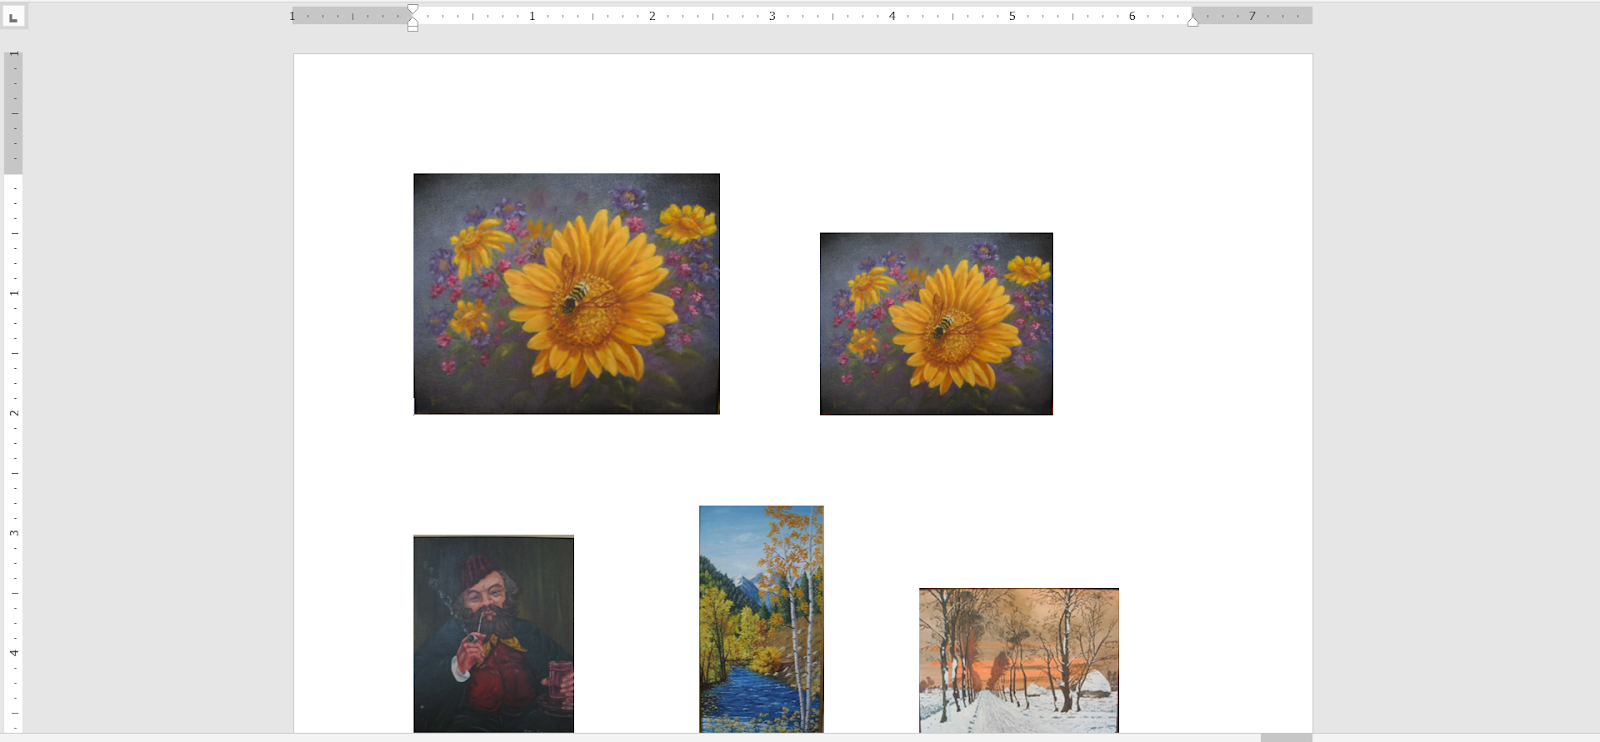The height and width of the screenshot is (742, 1600).
Task: Click the left indent square marker on ruler
Action: click(x=413, y=27)
